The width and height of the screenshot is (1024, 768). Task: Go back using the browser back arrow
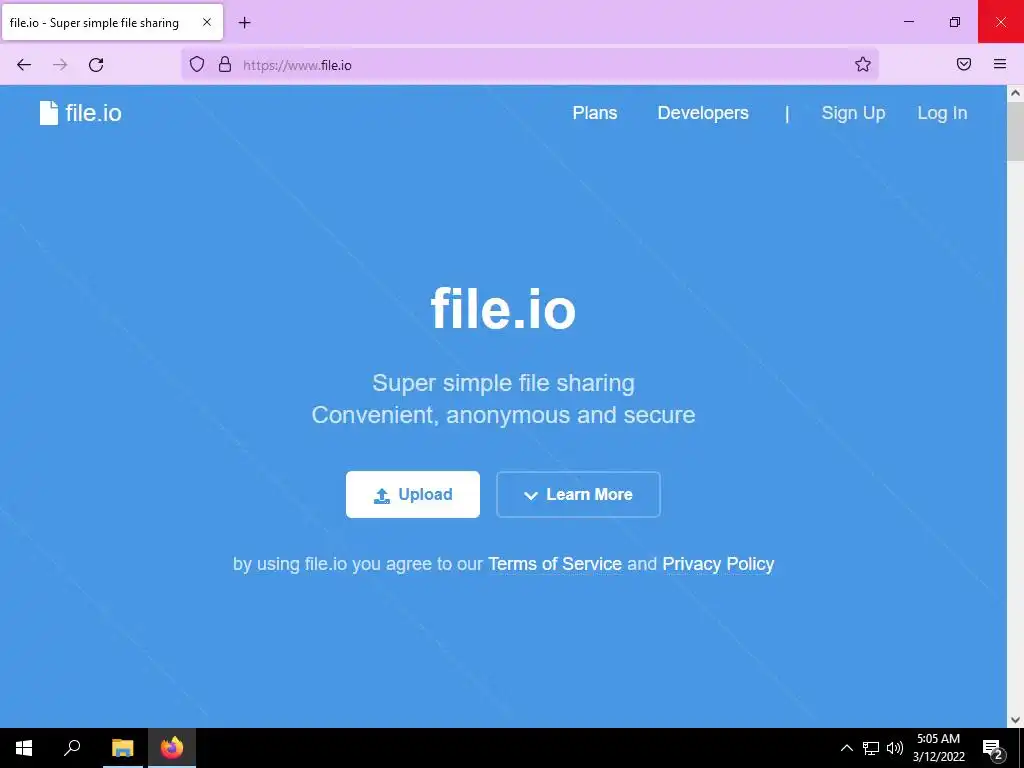tap(24, 65)
